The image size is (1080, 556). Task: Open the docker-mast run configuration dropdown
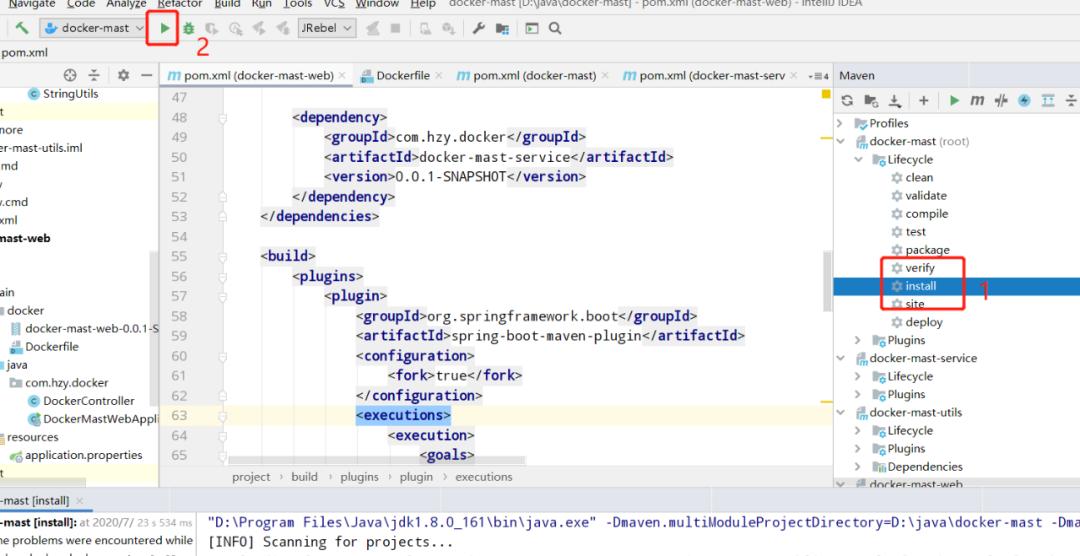(94, 28)
